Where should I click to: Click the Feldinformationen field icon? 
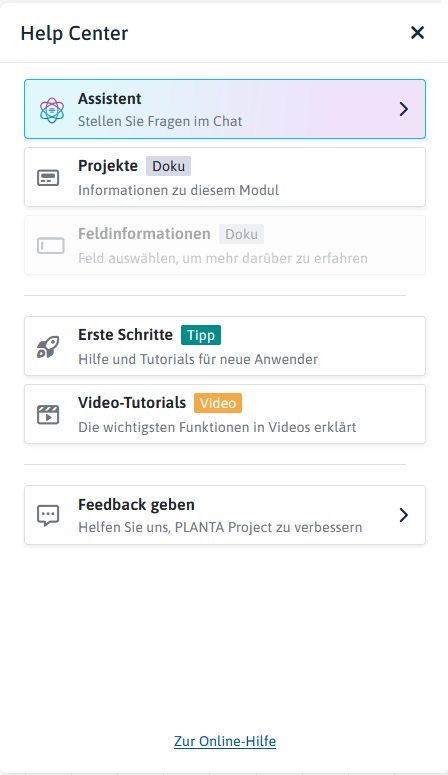coord(50,246)
